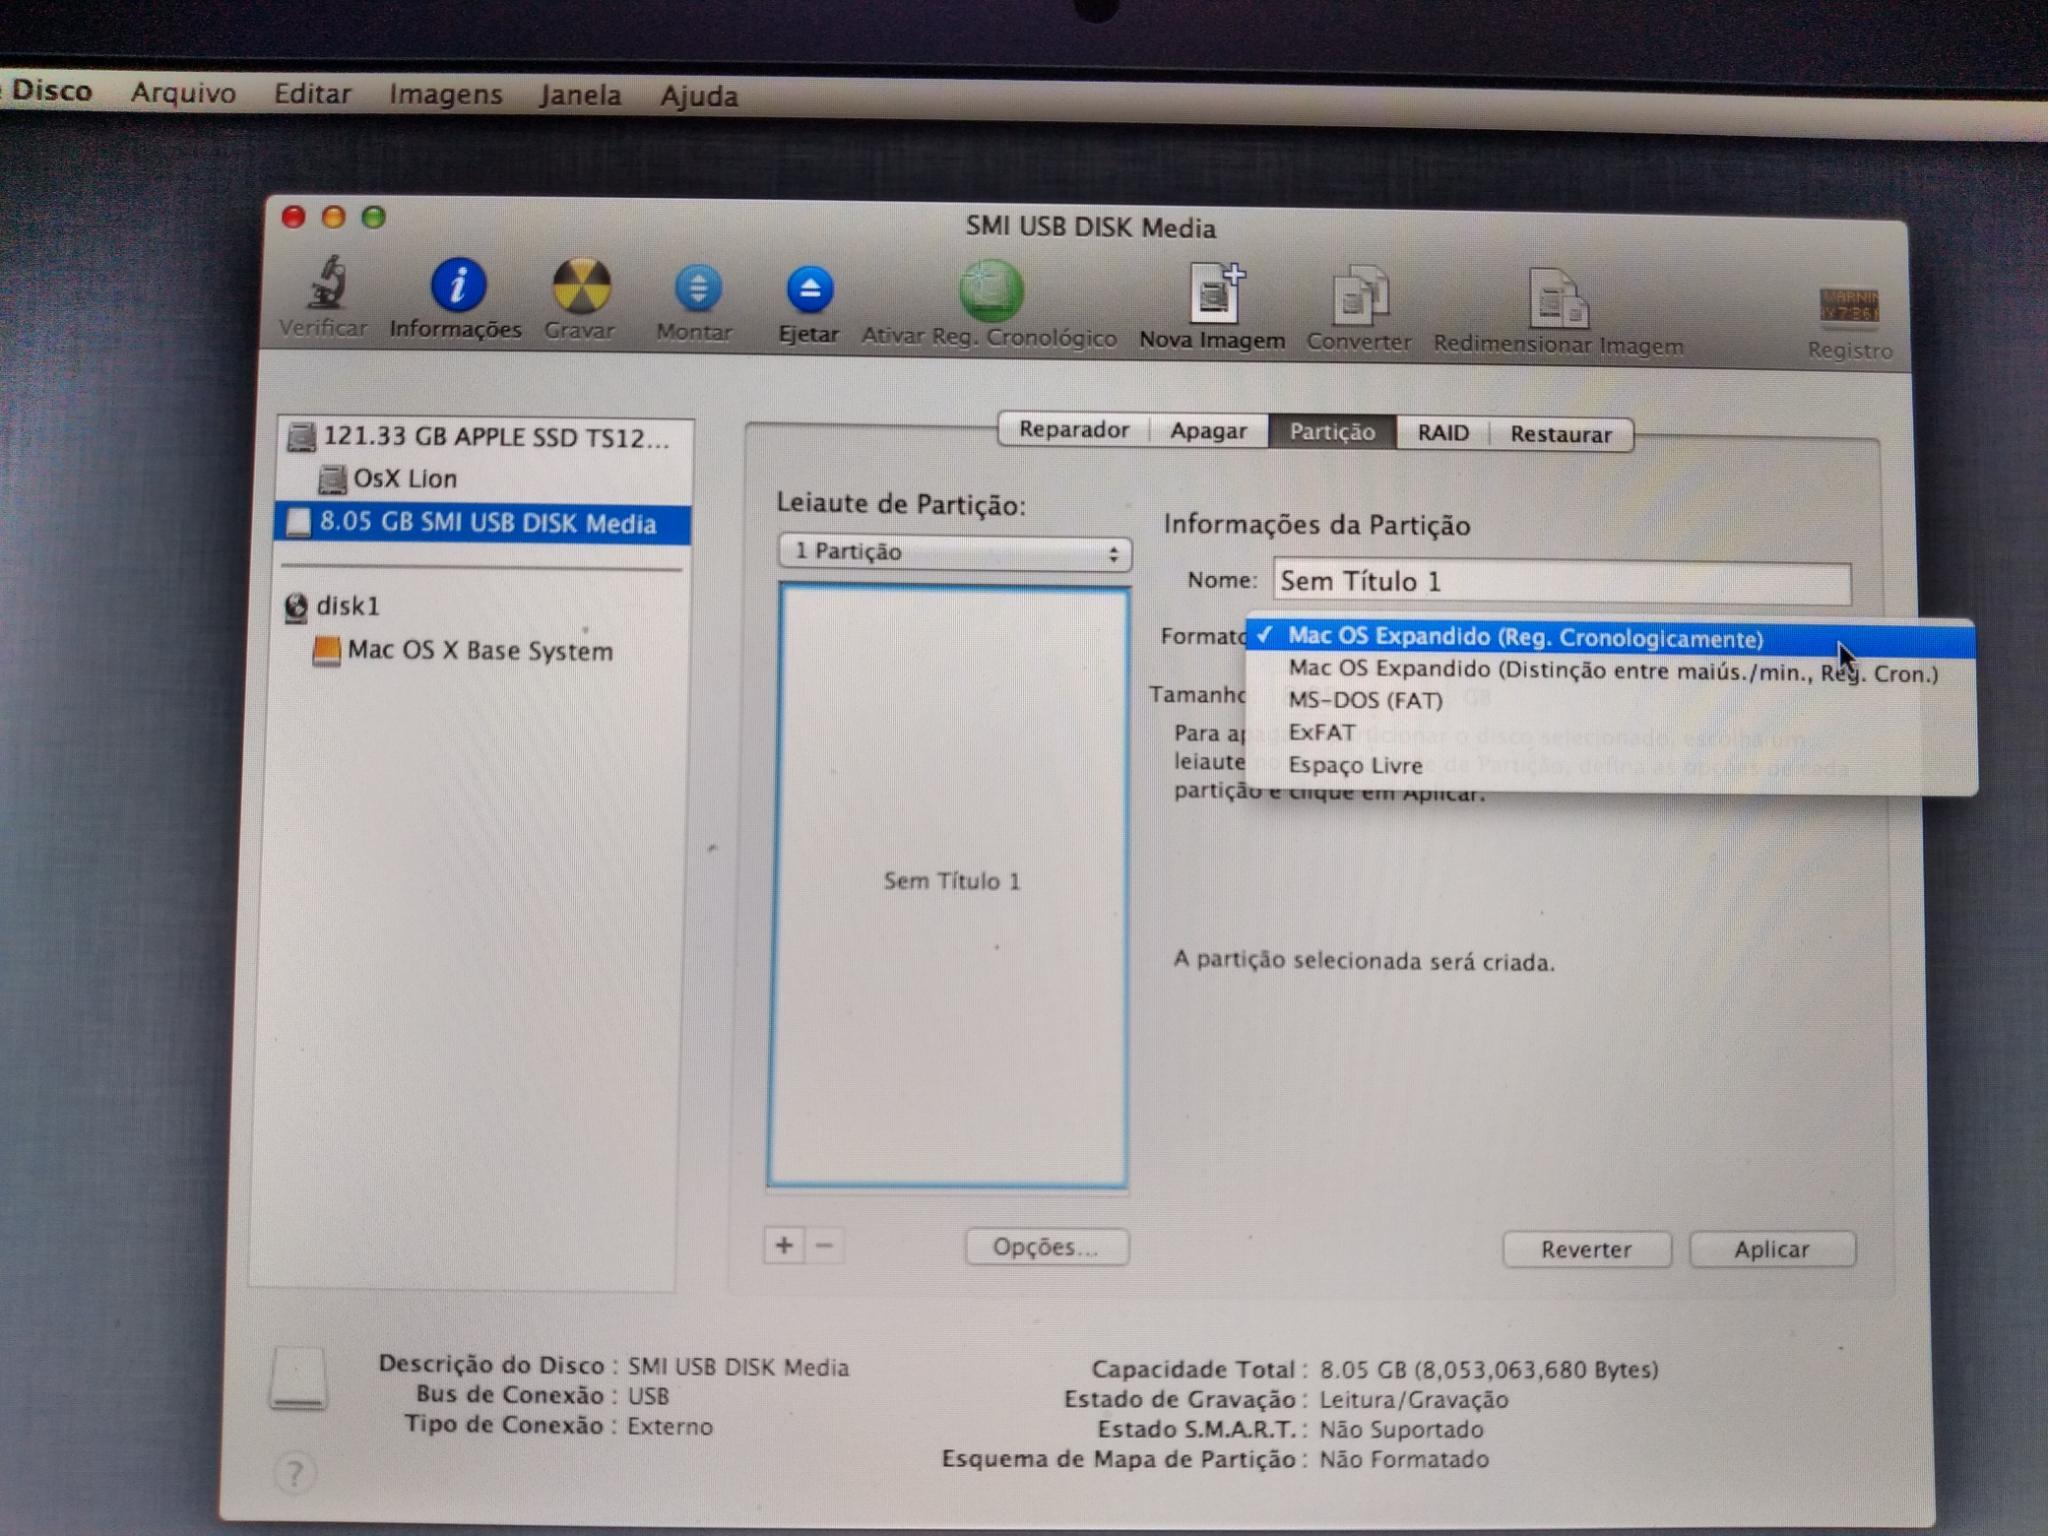Switch to the Apagar tab

point(1208,431)
